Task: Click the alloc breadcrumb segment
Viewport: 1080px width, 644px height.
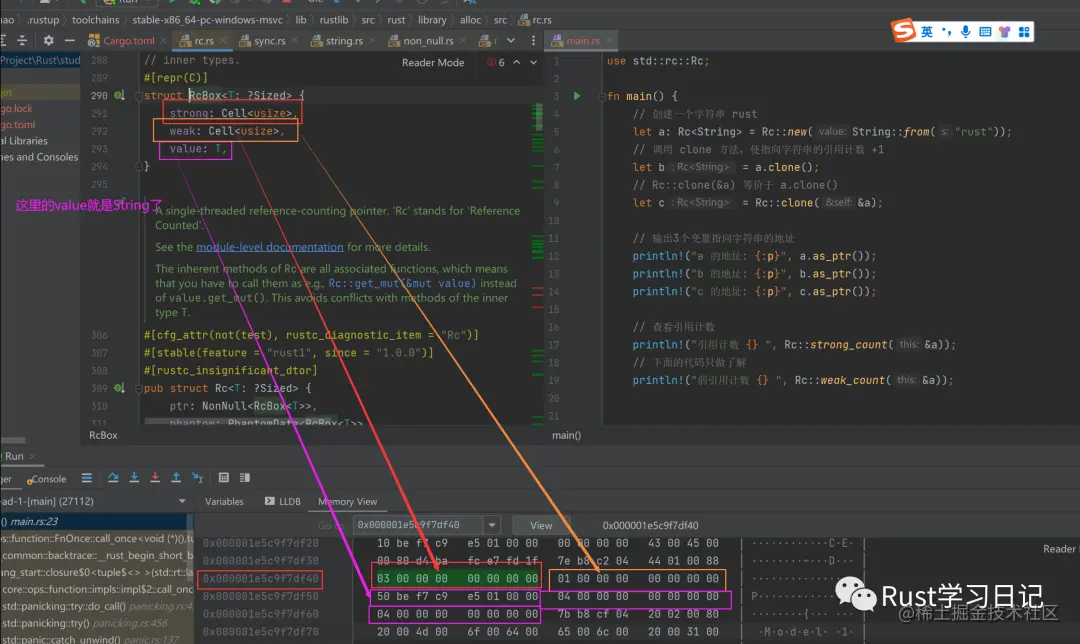Action: click(x=470, y=19)
